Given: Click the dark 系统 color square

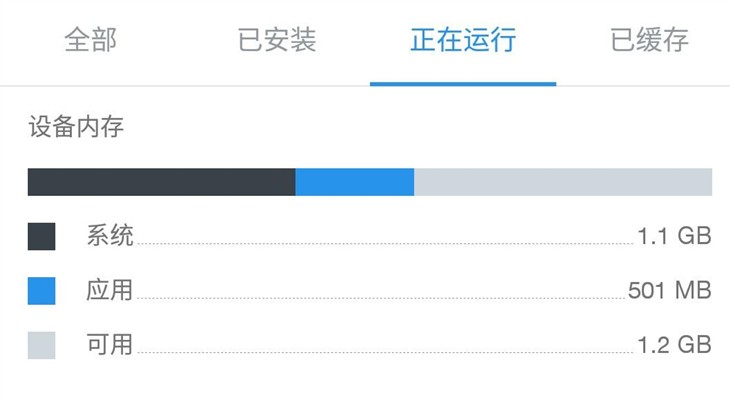Looking at the screenshot, I should [x=41, y=237].
